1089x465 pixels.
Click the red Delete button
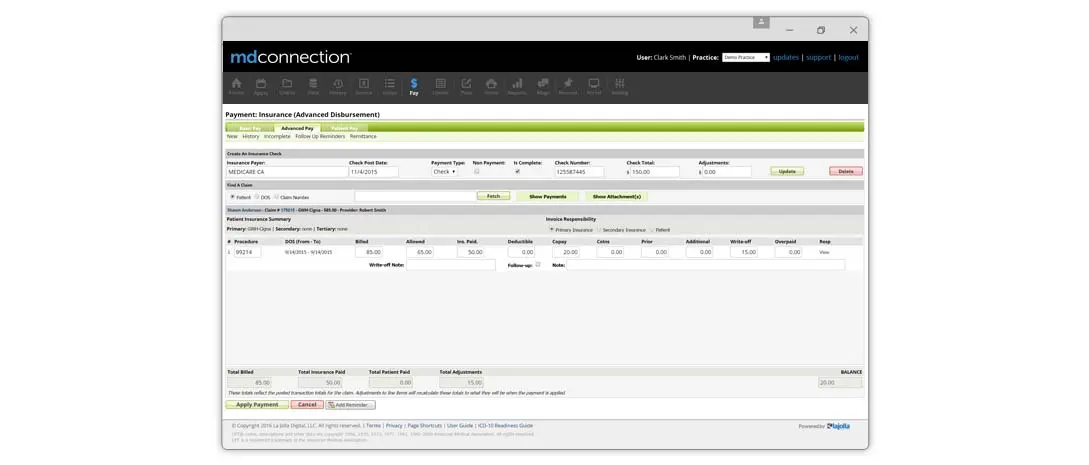(846, 171)
